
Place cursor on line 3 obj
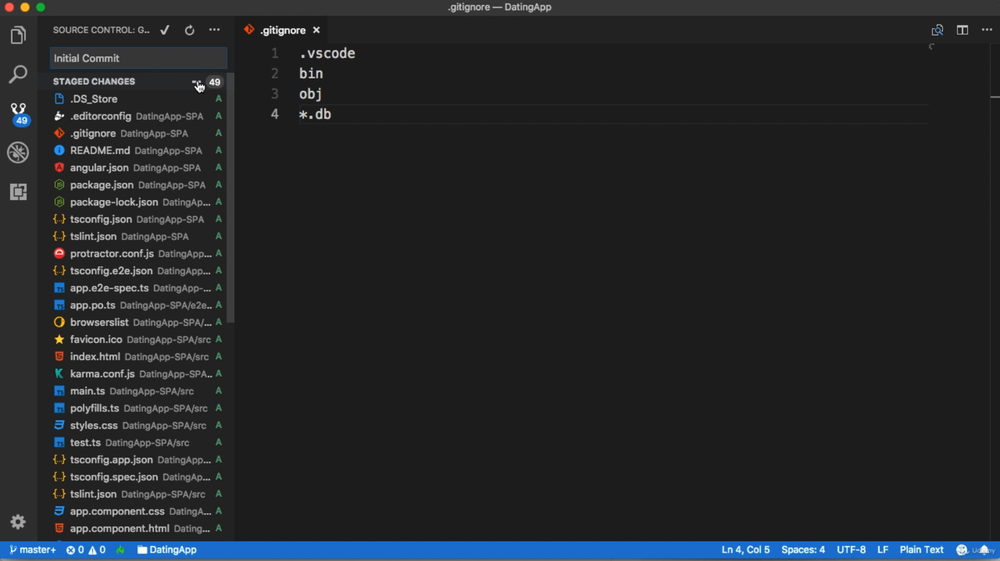311,94
